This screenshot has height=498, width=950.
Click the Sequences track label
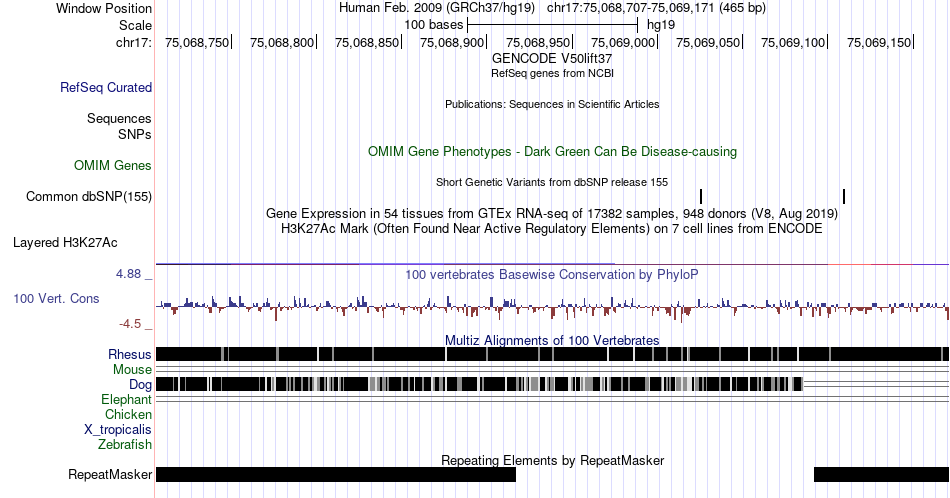(119, 119)
